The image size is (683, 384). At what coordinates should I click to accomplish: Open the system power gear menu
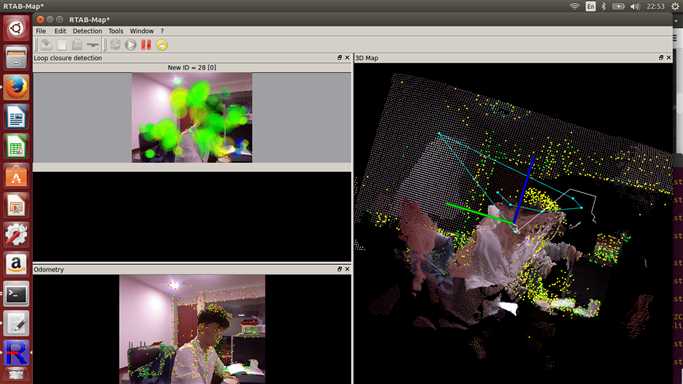pyautogui.click(x=676, y=6)
